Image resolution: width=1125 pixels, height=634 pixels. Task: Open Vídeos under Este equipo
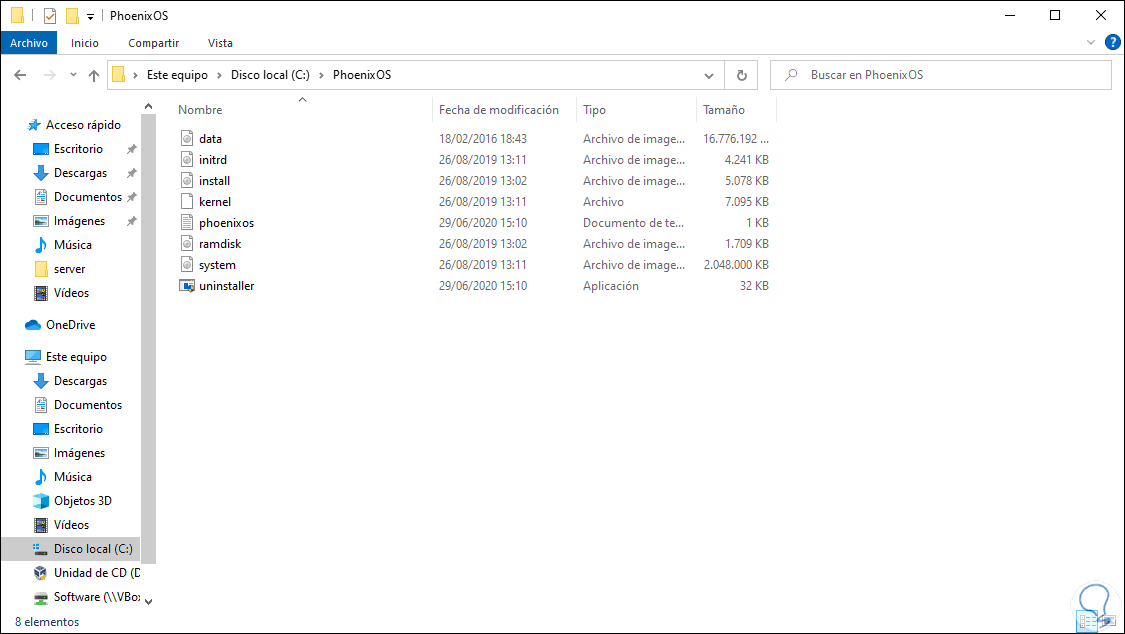click(x=62, y=525)
